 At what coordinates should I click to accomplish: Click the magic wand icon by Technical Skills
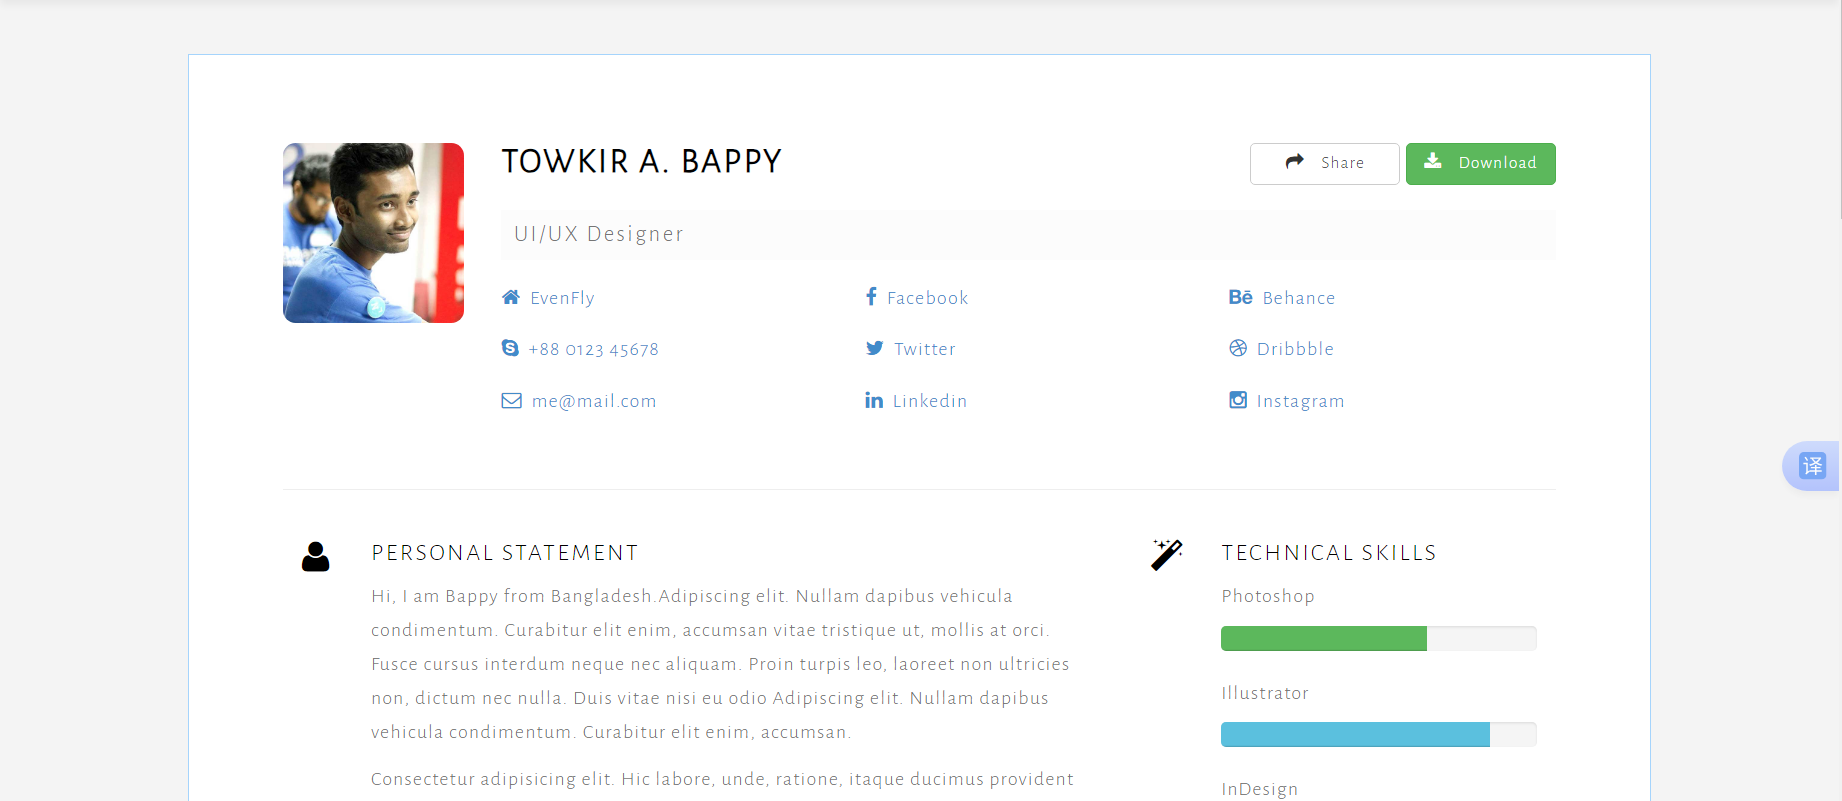pos(1166,554)
